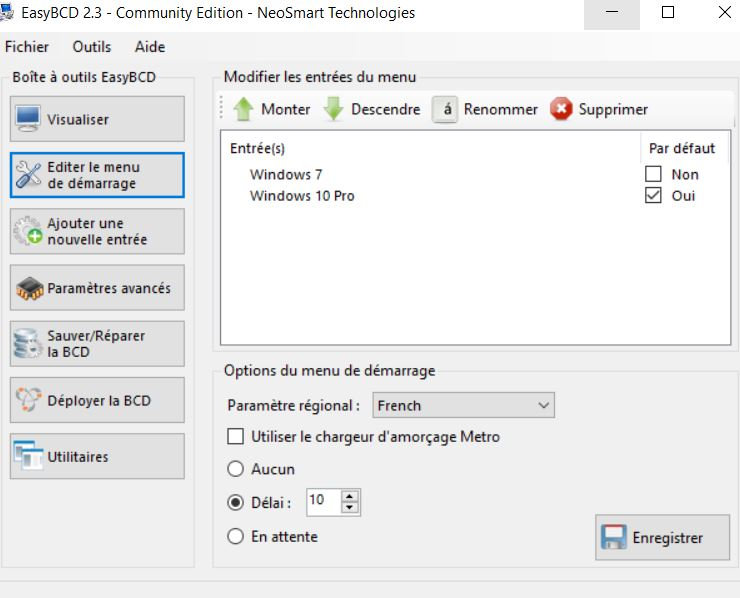Select Editer le menu de démarrage
This screenshot has height=598, width=740.
point(97,175)
